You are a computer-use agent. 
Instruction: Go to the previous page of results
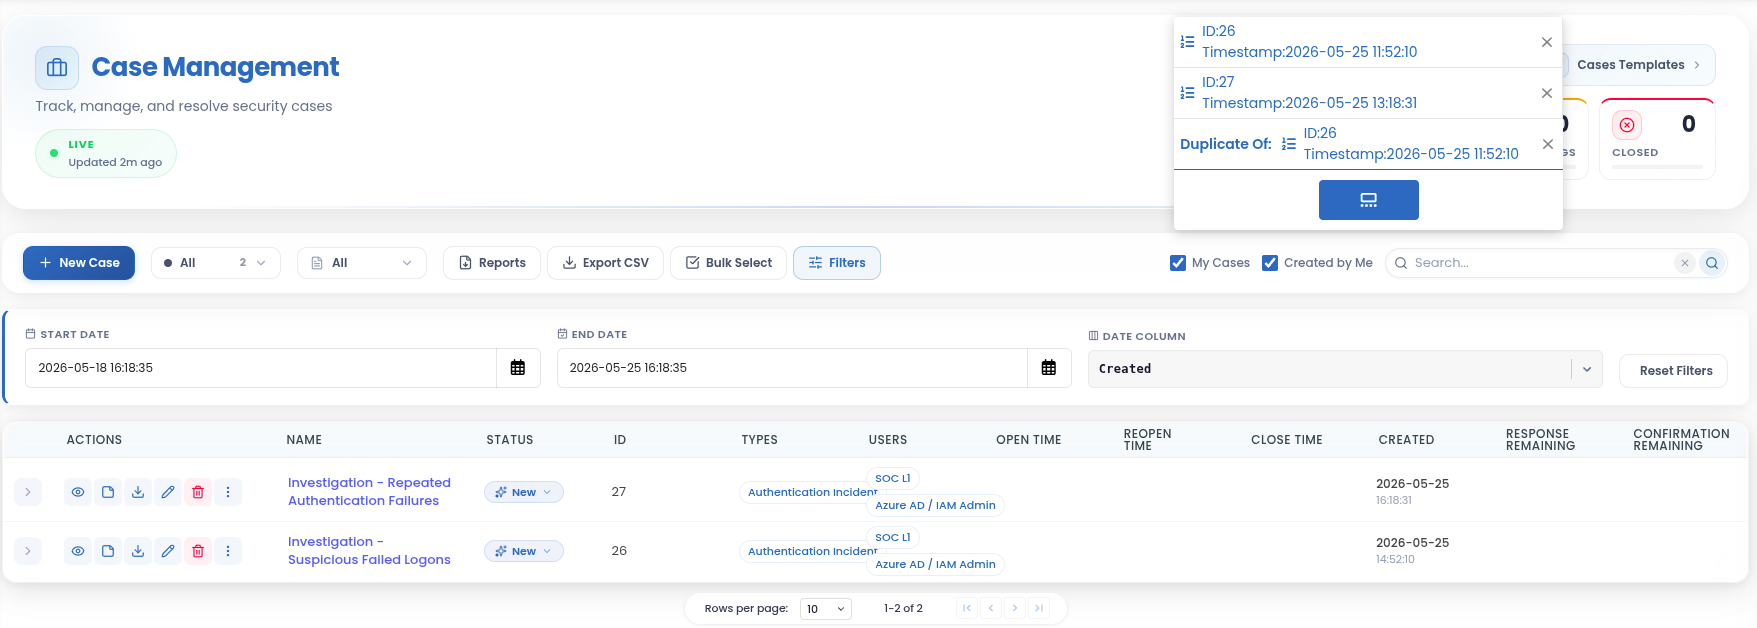coord(991,608)
